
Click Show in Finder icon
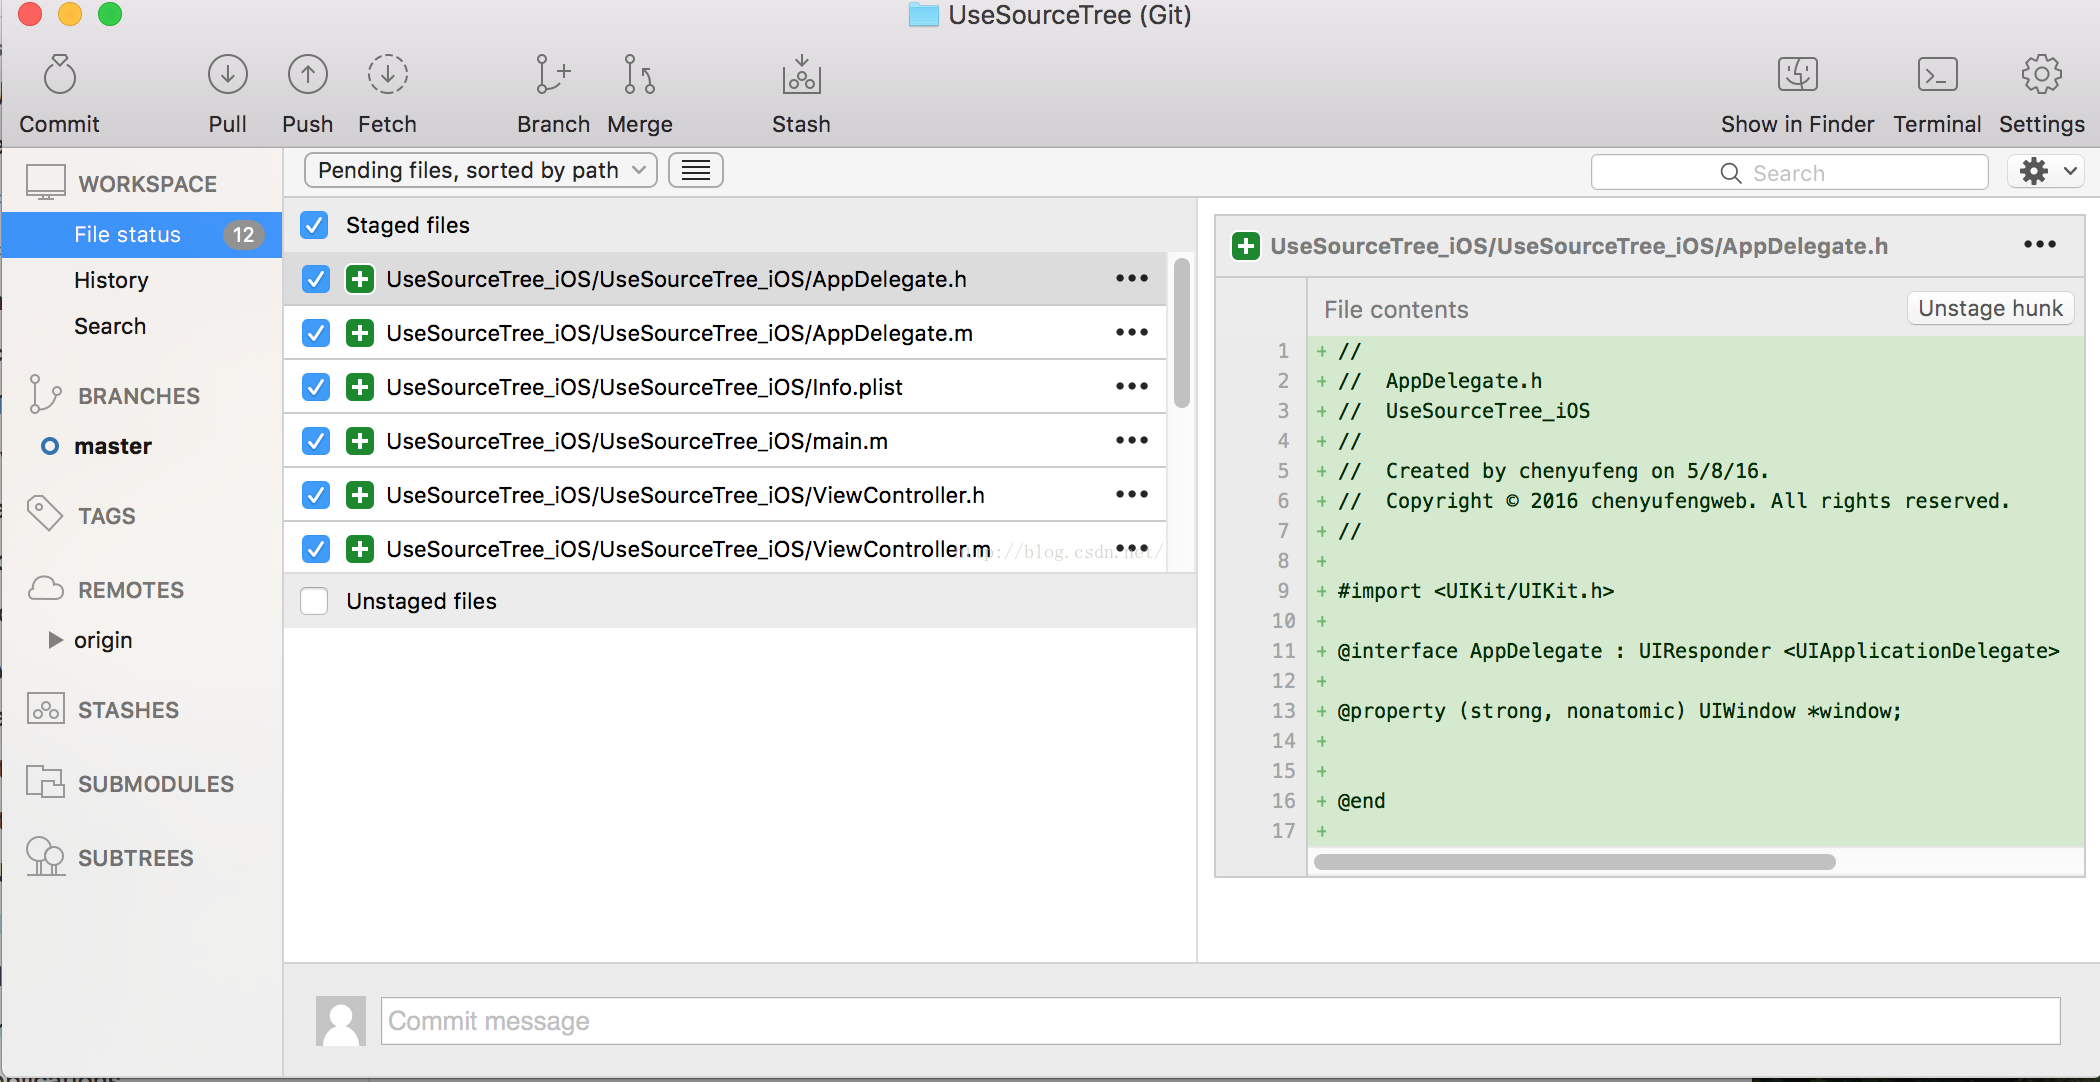1797,76
